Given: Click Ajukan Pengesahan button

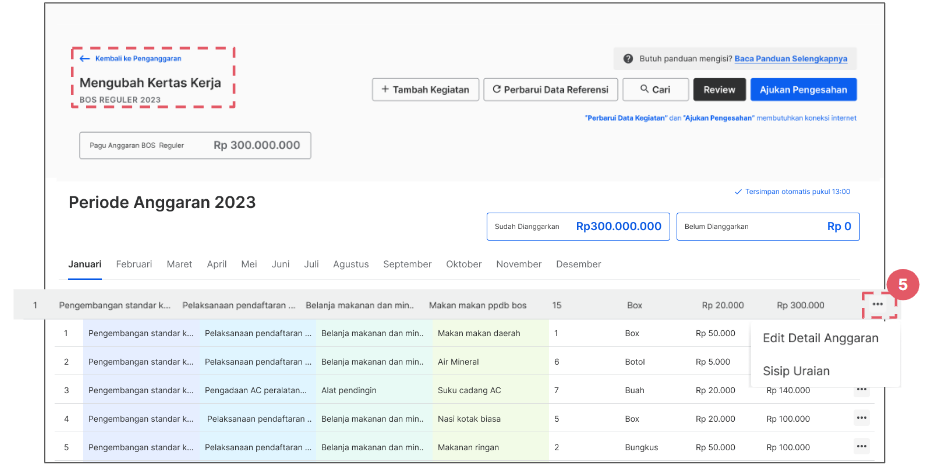Looking at the screenshot, I should click(x=803, y=89).
